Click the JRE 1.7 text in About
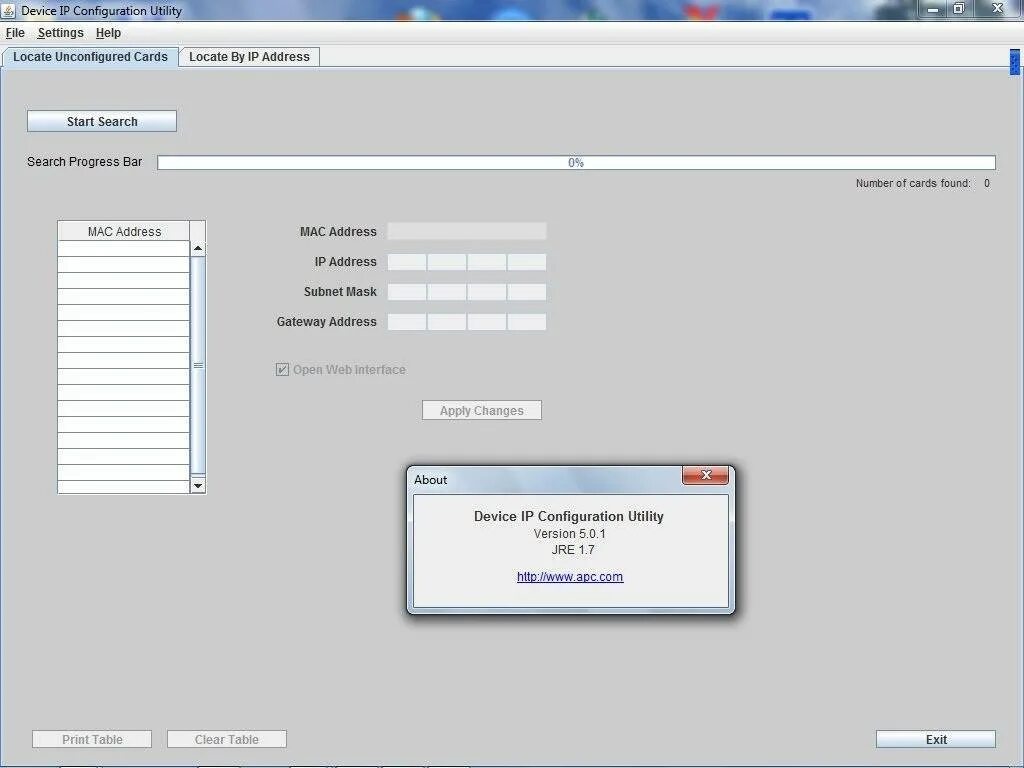 [x=573, y=550]
